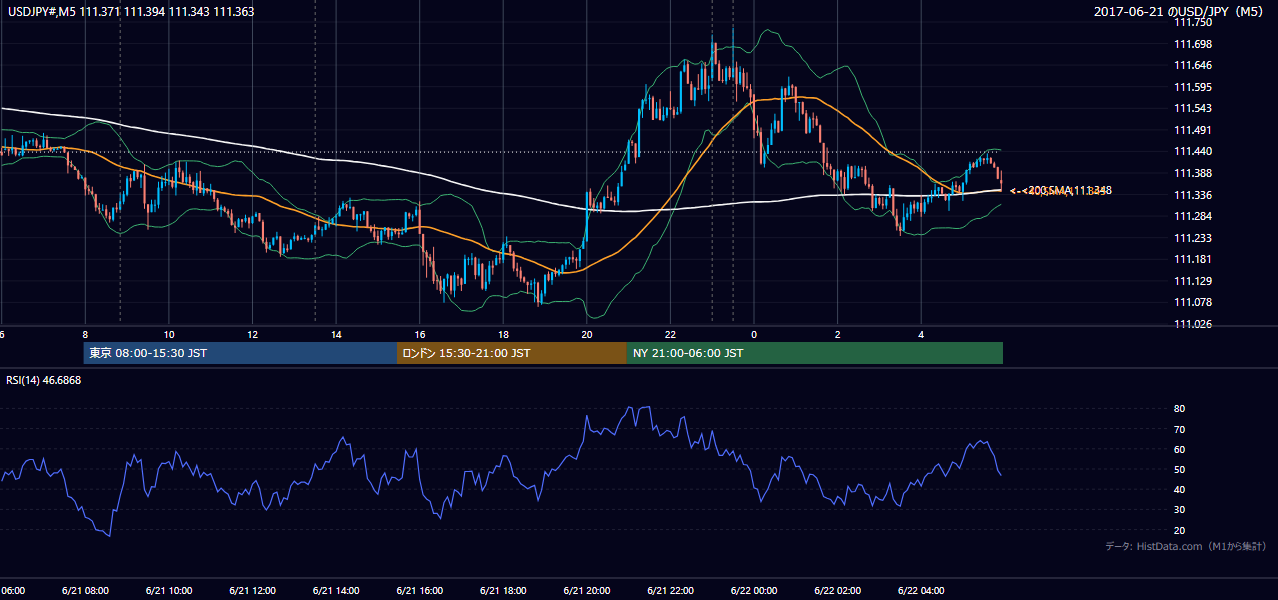Click the 2017-06-21 USD/JPY (M5) chart title
The height and width of the screenshot is (600, 1278).
[x=1180, y=12]
